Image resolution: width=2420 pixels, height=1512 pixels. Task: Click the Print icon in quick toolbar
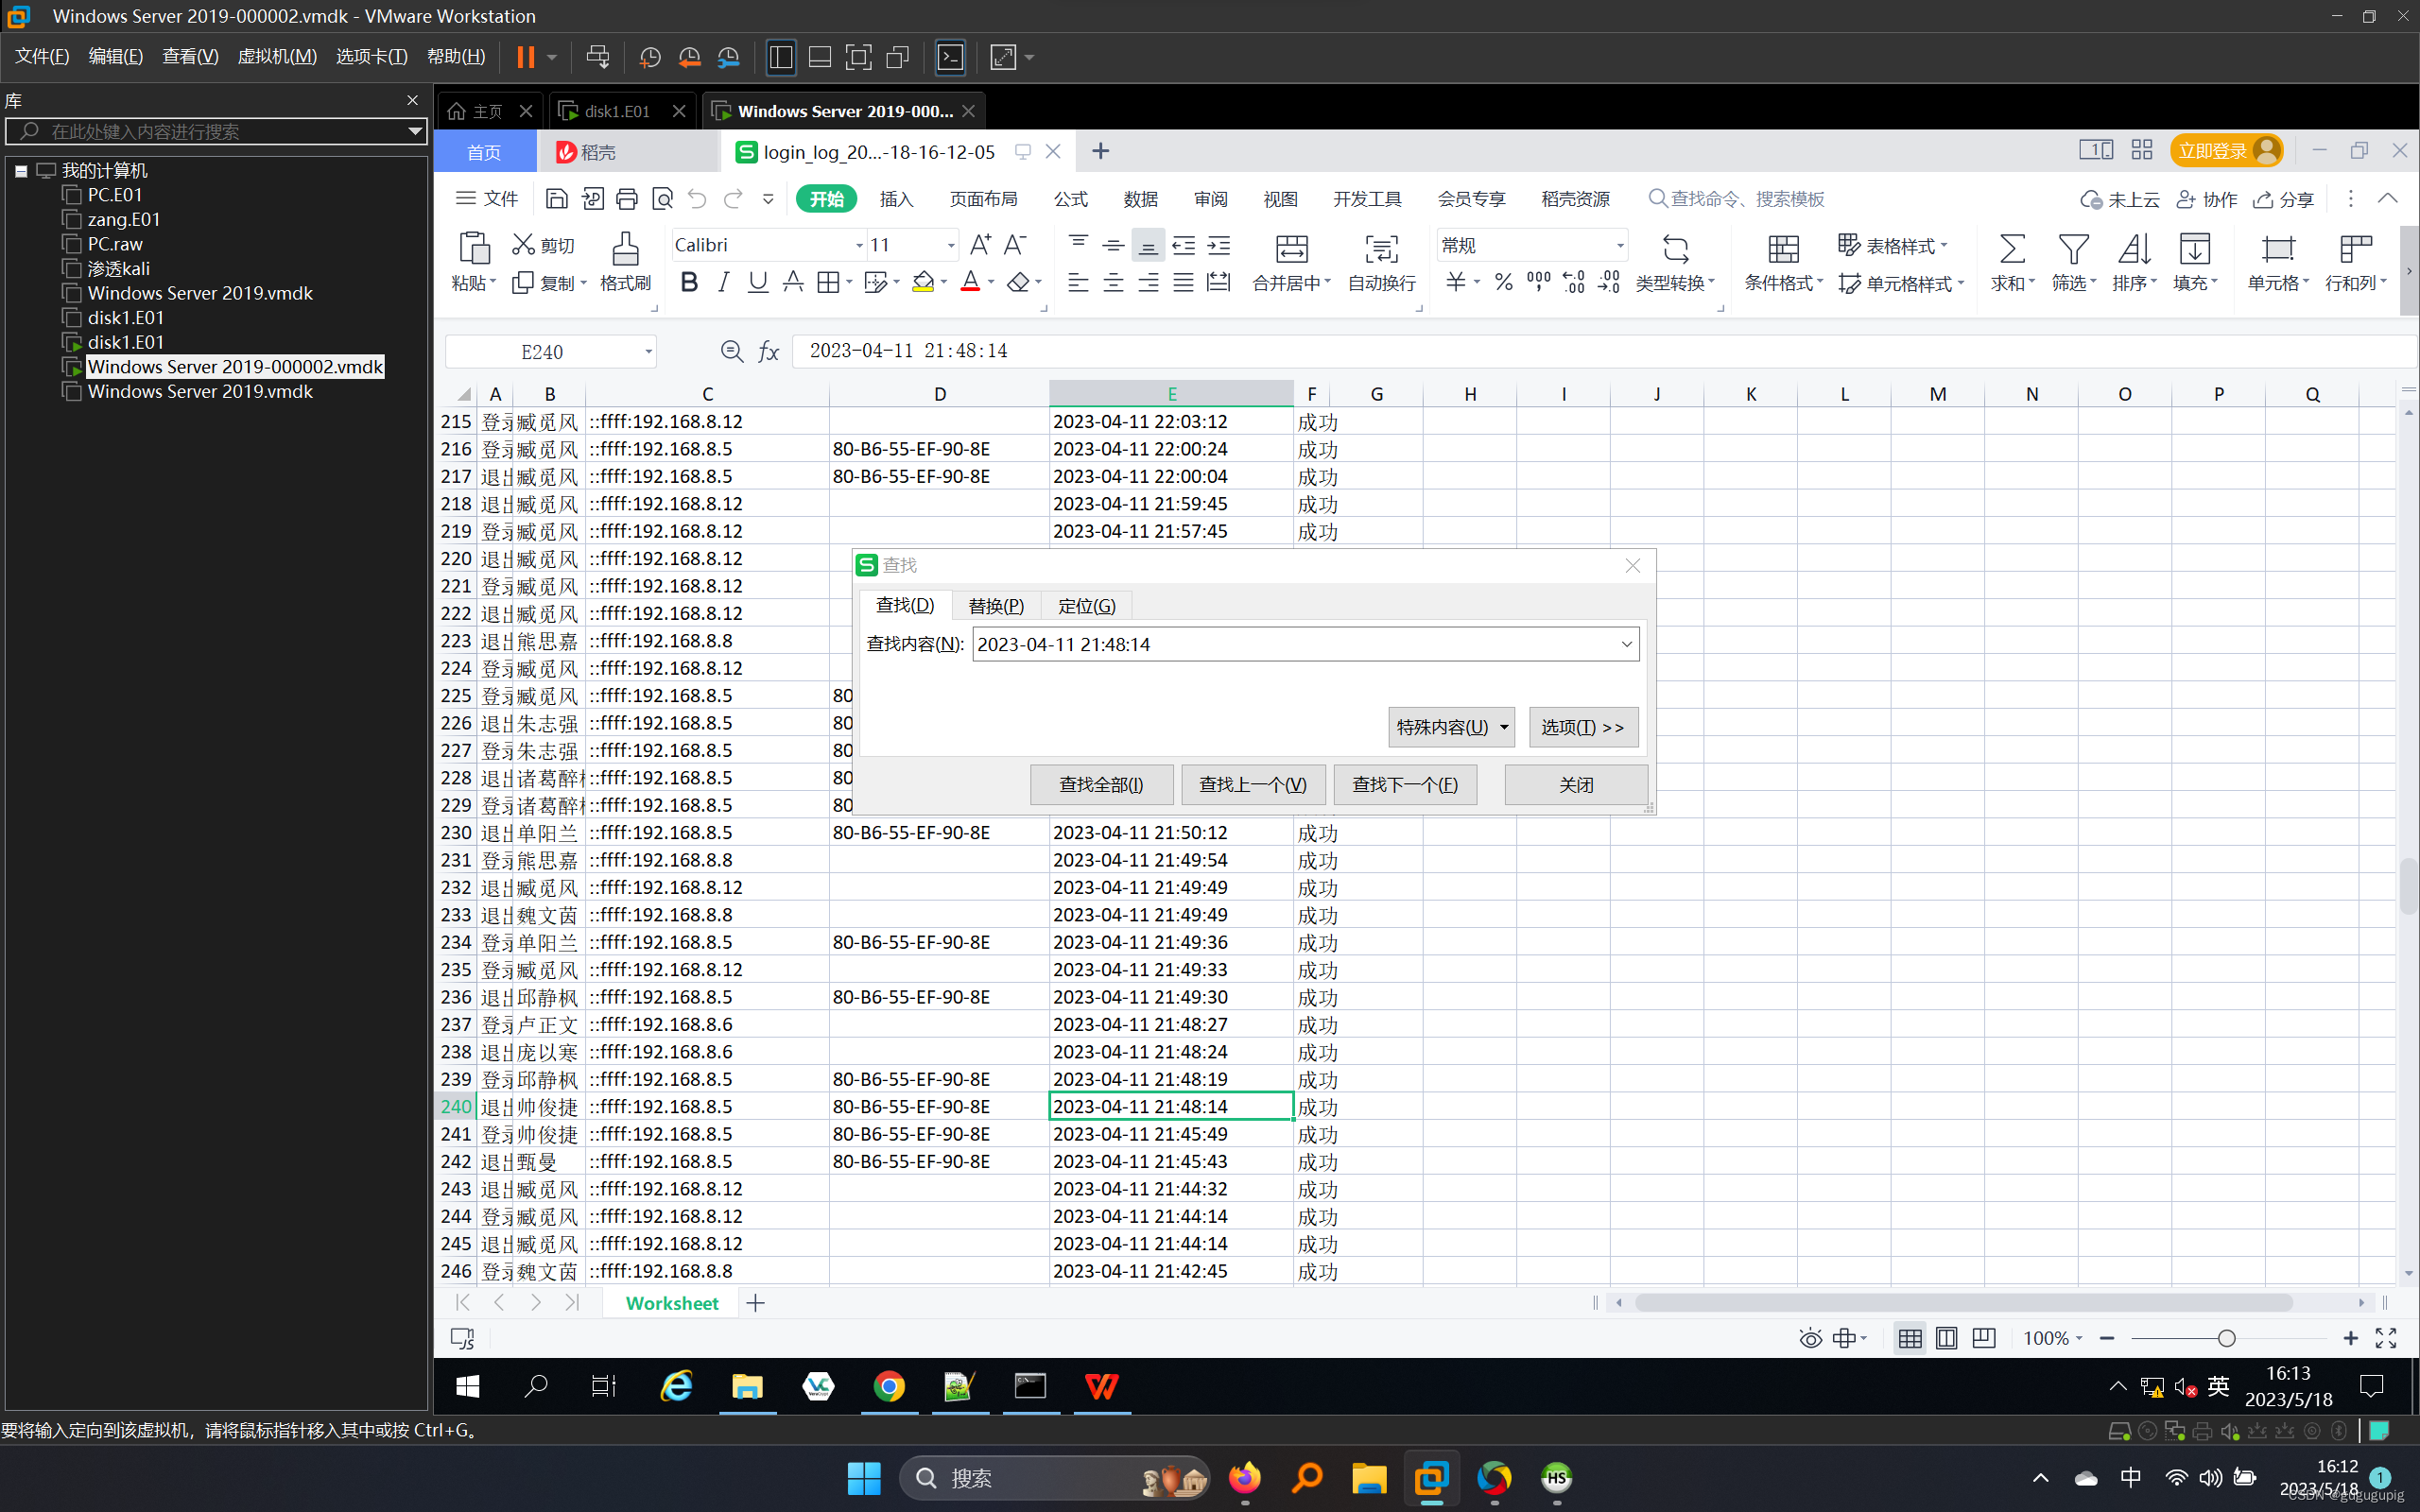coord(627,199)
